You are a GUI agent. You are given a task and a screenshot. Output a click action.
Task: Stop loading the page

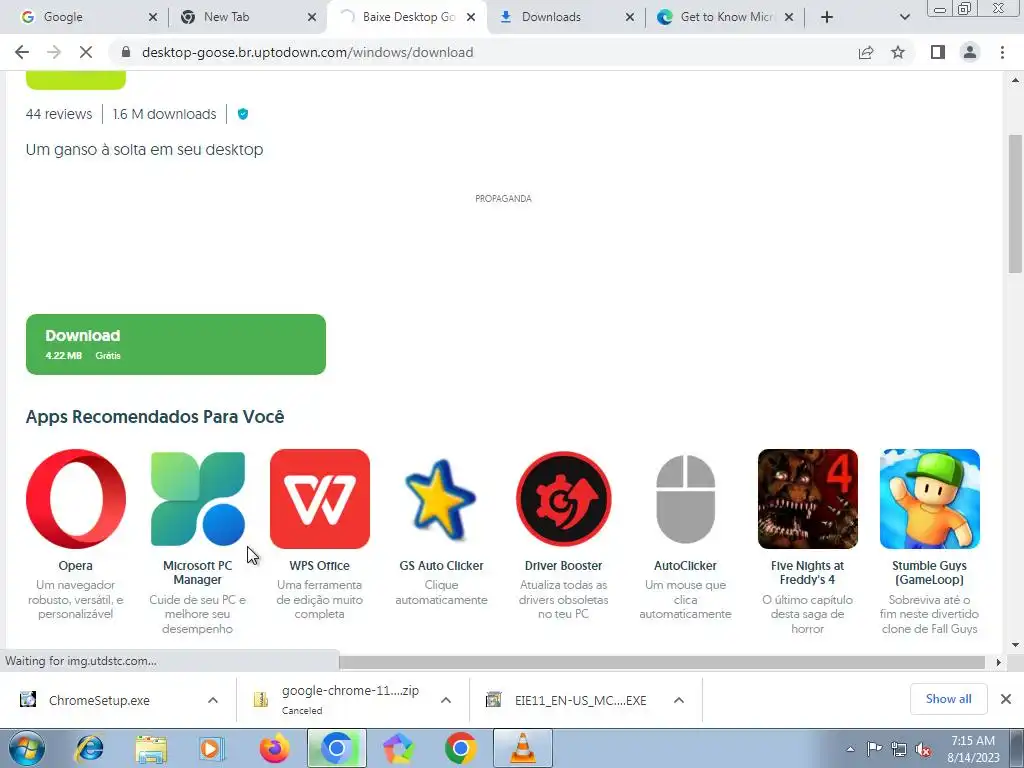(x=86, y=52)
